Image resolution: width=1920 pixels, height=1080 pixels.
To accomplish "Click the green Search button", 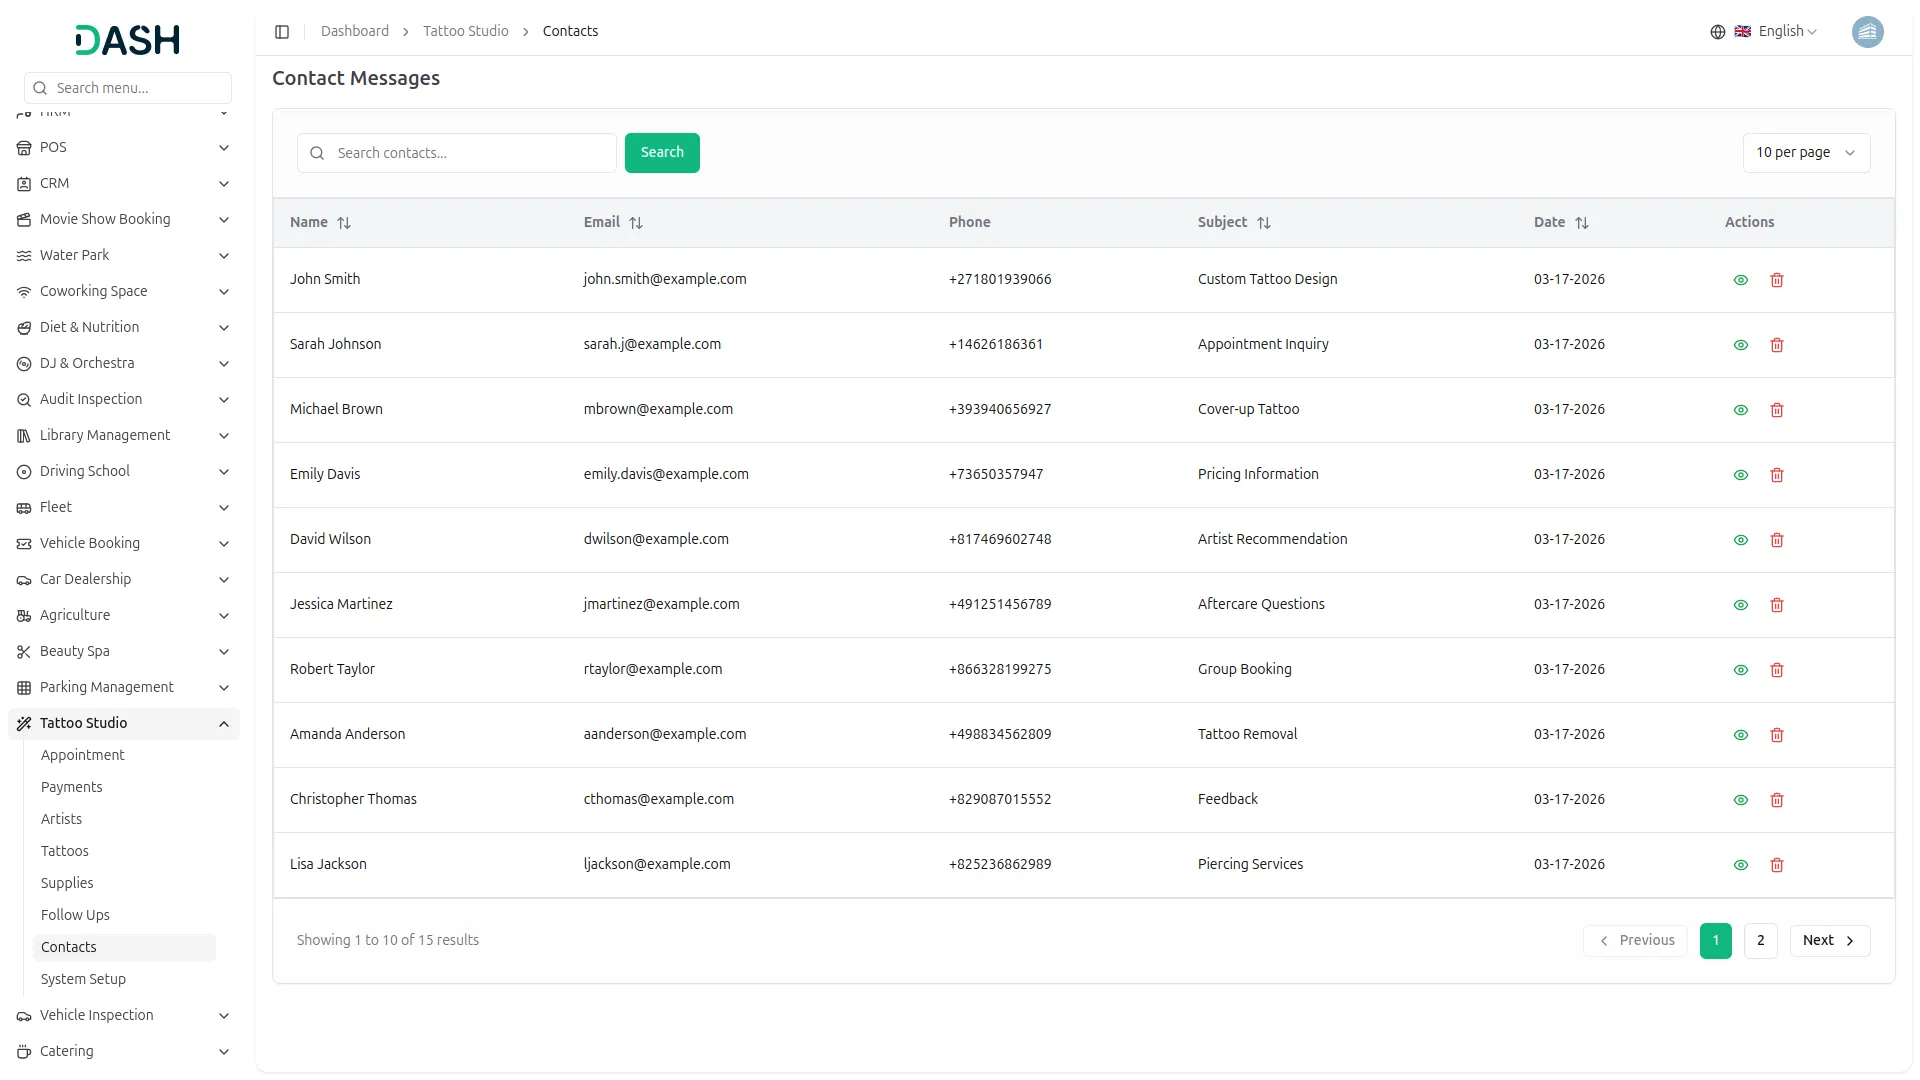I will pos(662,153).
